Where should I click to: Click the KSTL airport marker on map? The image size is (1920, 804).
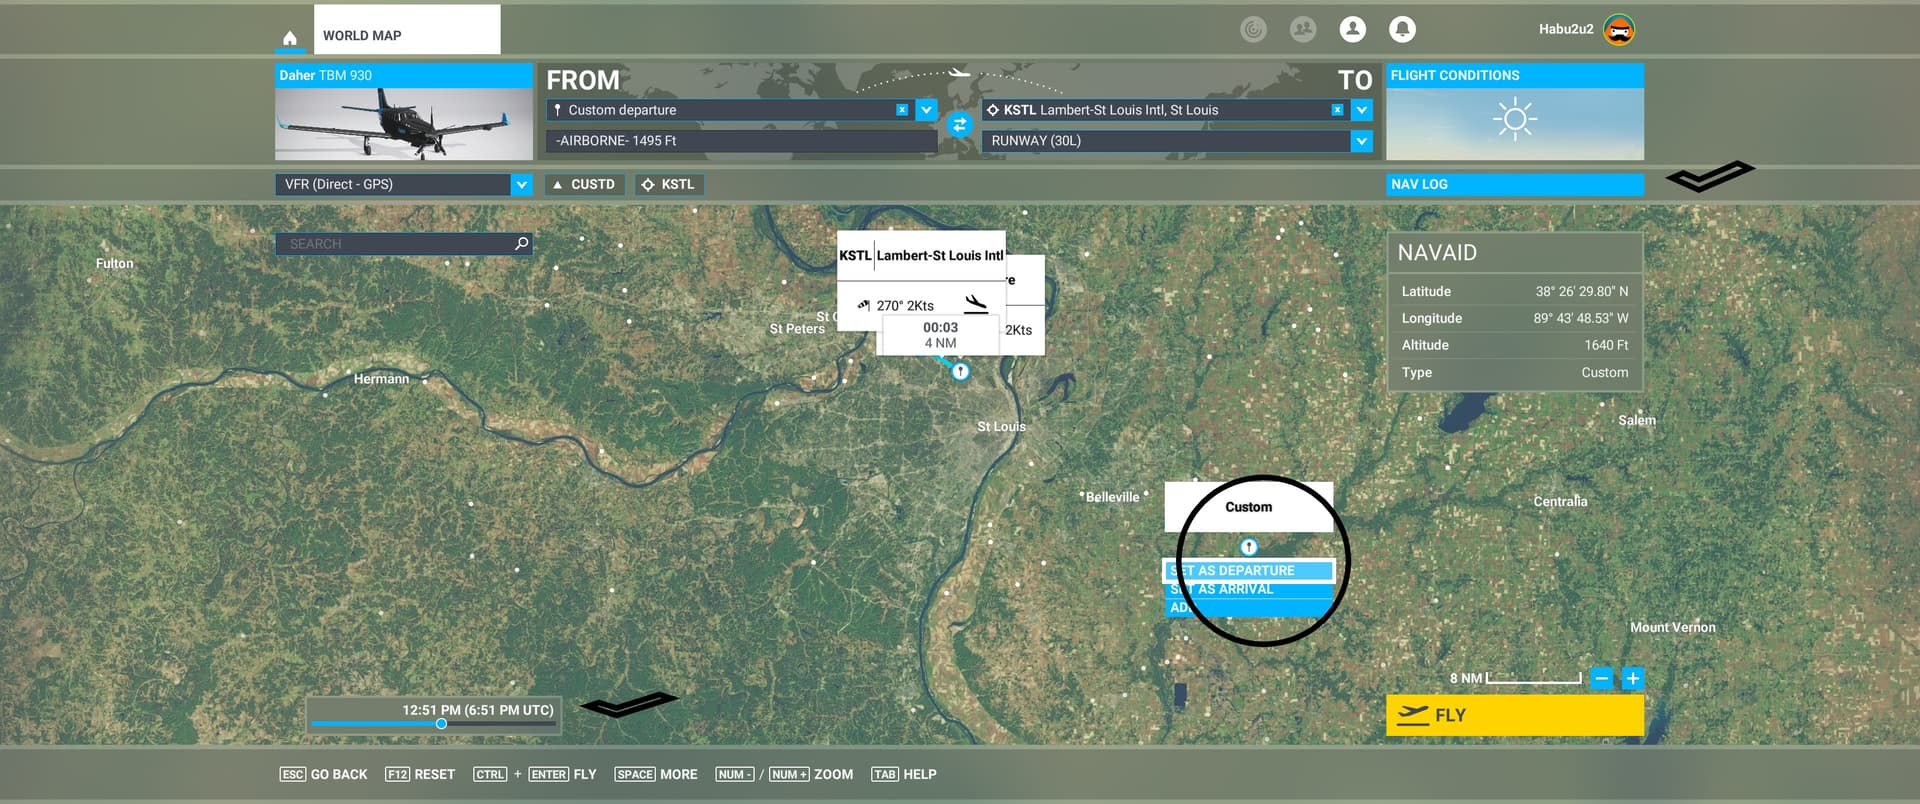click(x=960, y=372)
